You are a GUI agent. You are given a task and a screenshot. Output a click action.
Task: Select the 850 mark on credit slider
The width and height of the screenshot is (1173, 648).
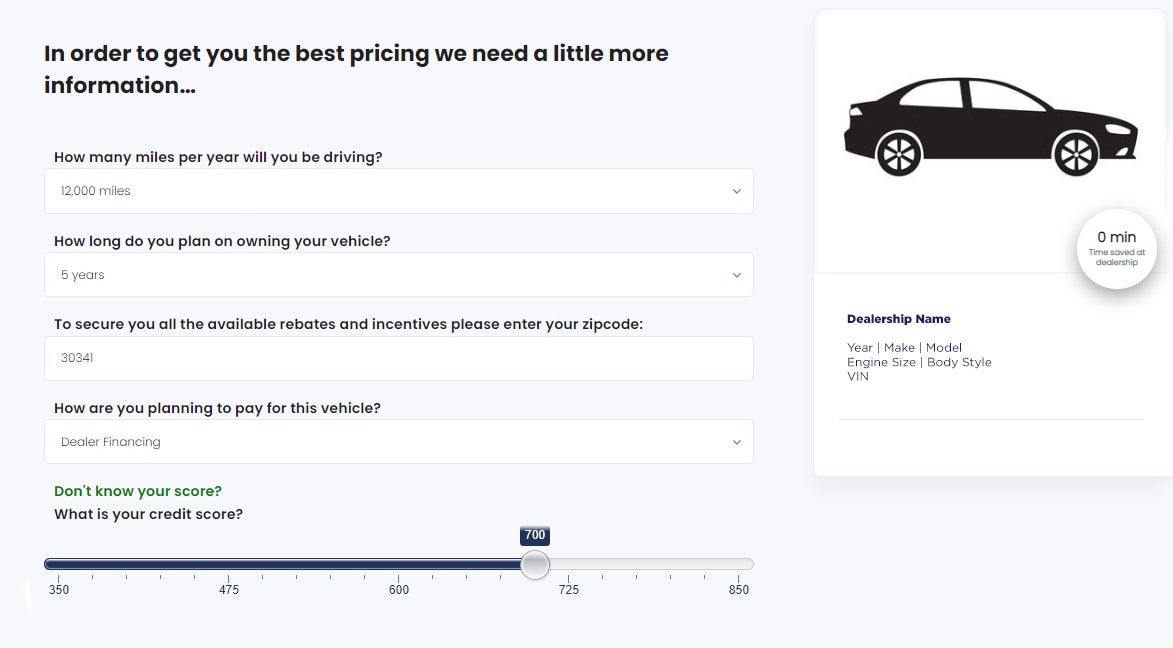[x=738, y=589]
